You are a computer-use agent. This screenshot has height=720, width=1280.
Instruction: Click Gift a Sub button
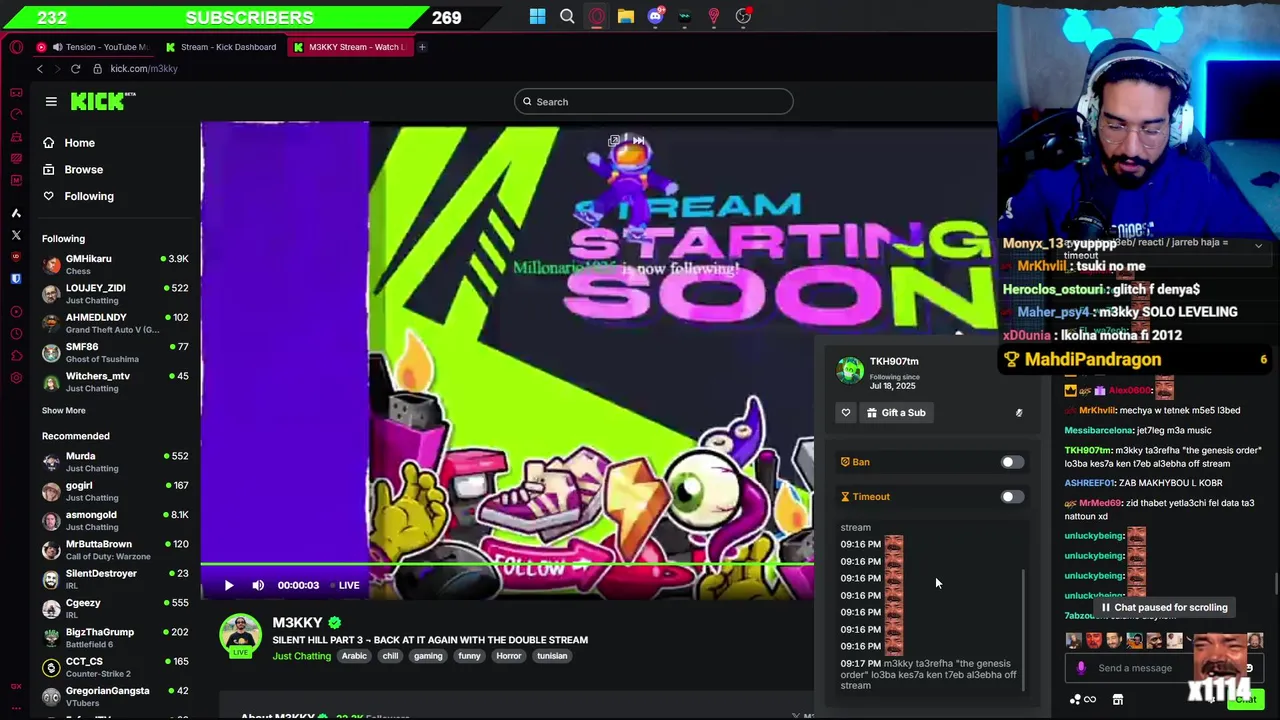coord(896,412)
